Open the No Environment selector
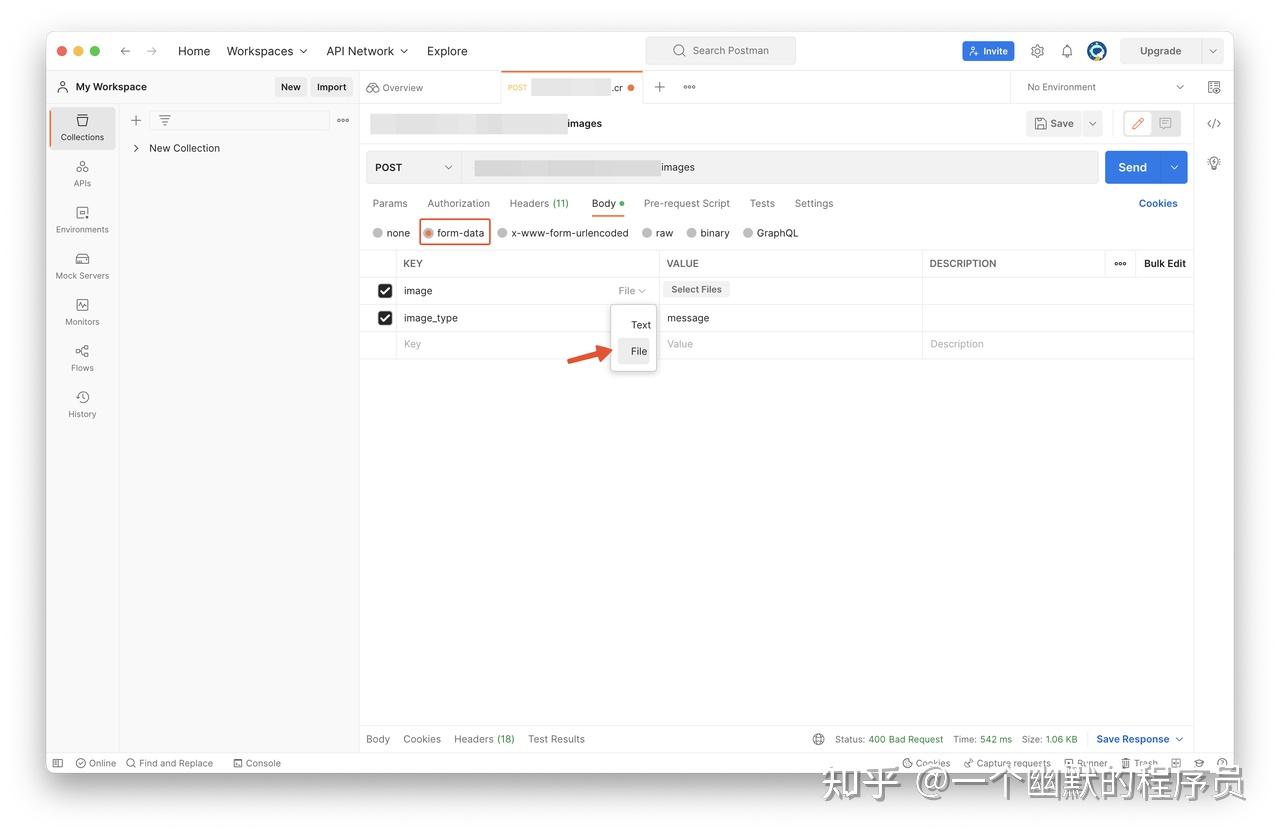 pos(1105,87)
